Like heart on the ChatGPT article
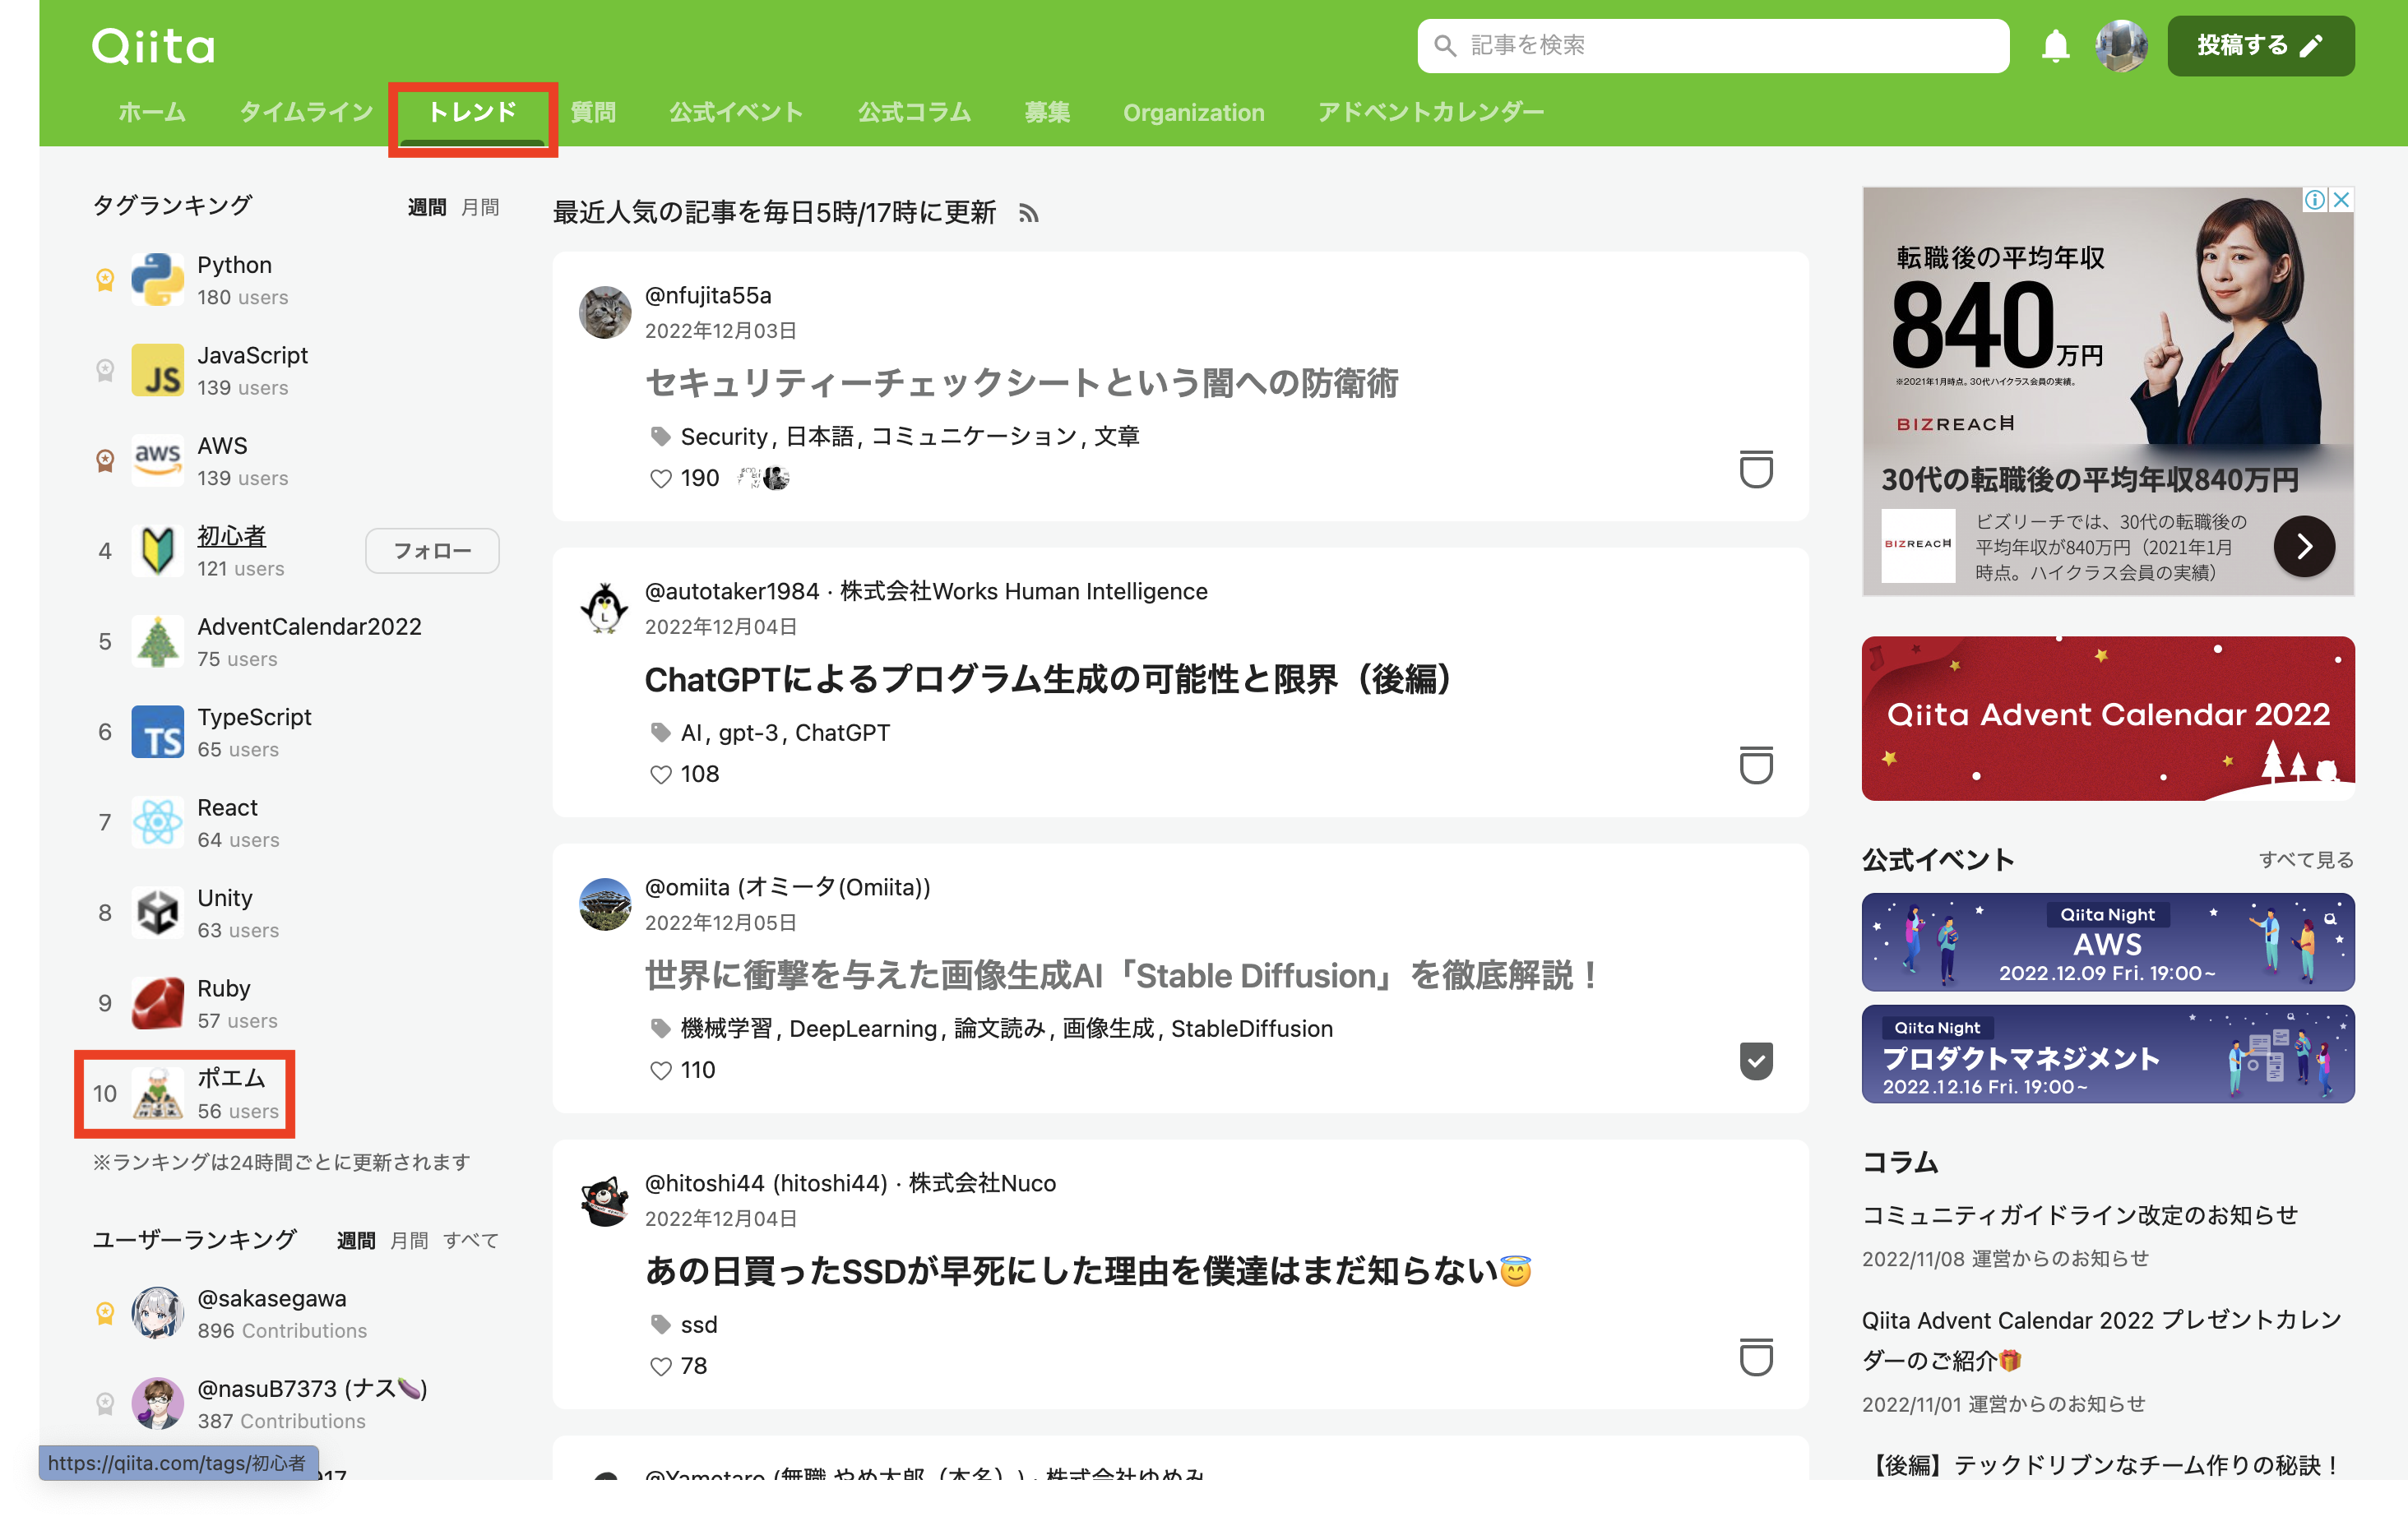Screen dimensions: 2408x1526 click(x=660, y=775)
